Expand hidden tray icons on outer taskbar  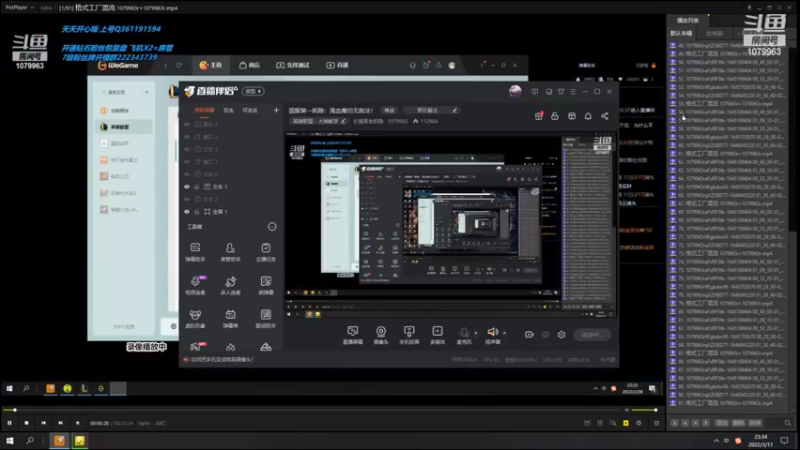click(716, 441)
